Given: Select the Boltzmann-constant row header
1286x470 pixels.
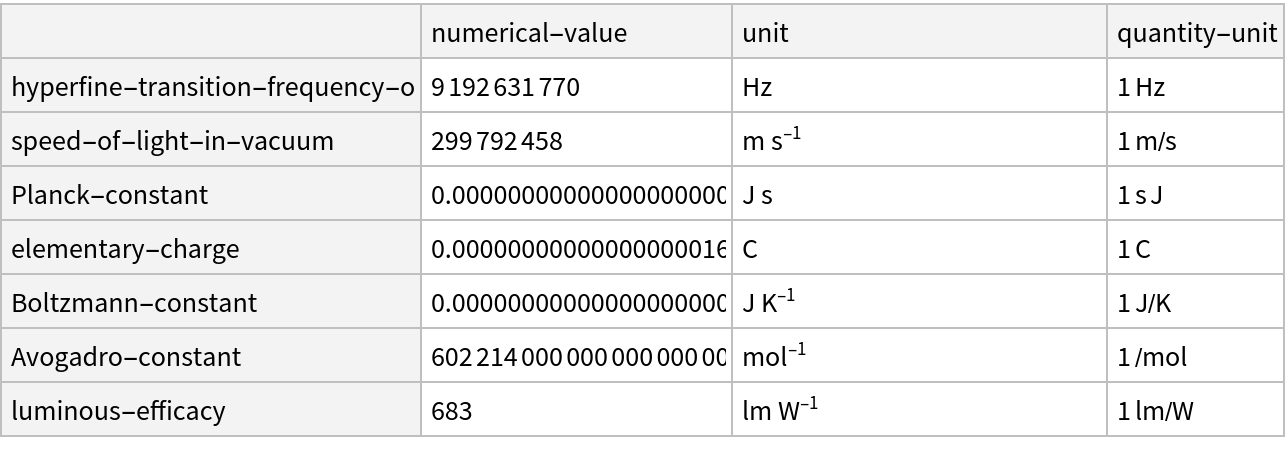Looking at the screenshot, I should (x=211, y=302).
